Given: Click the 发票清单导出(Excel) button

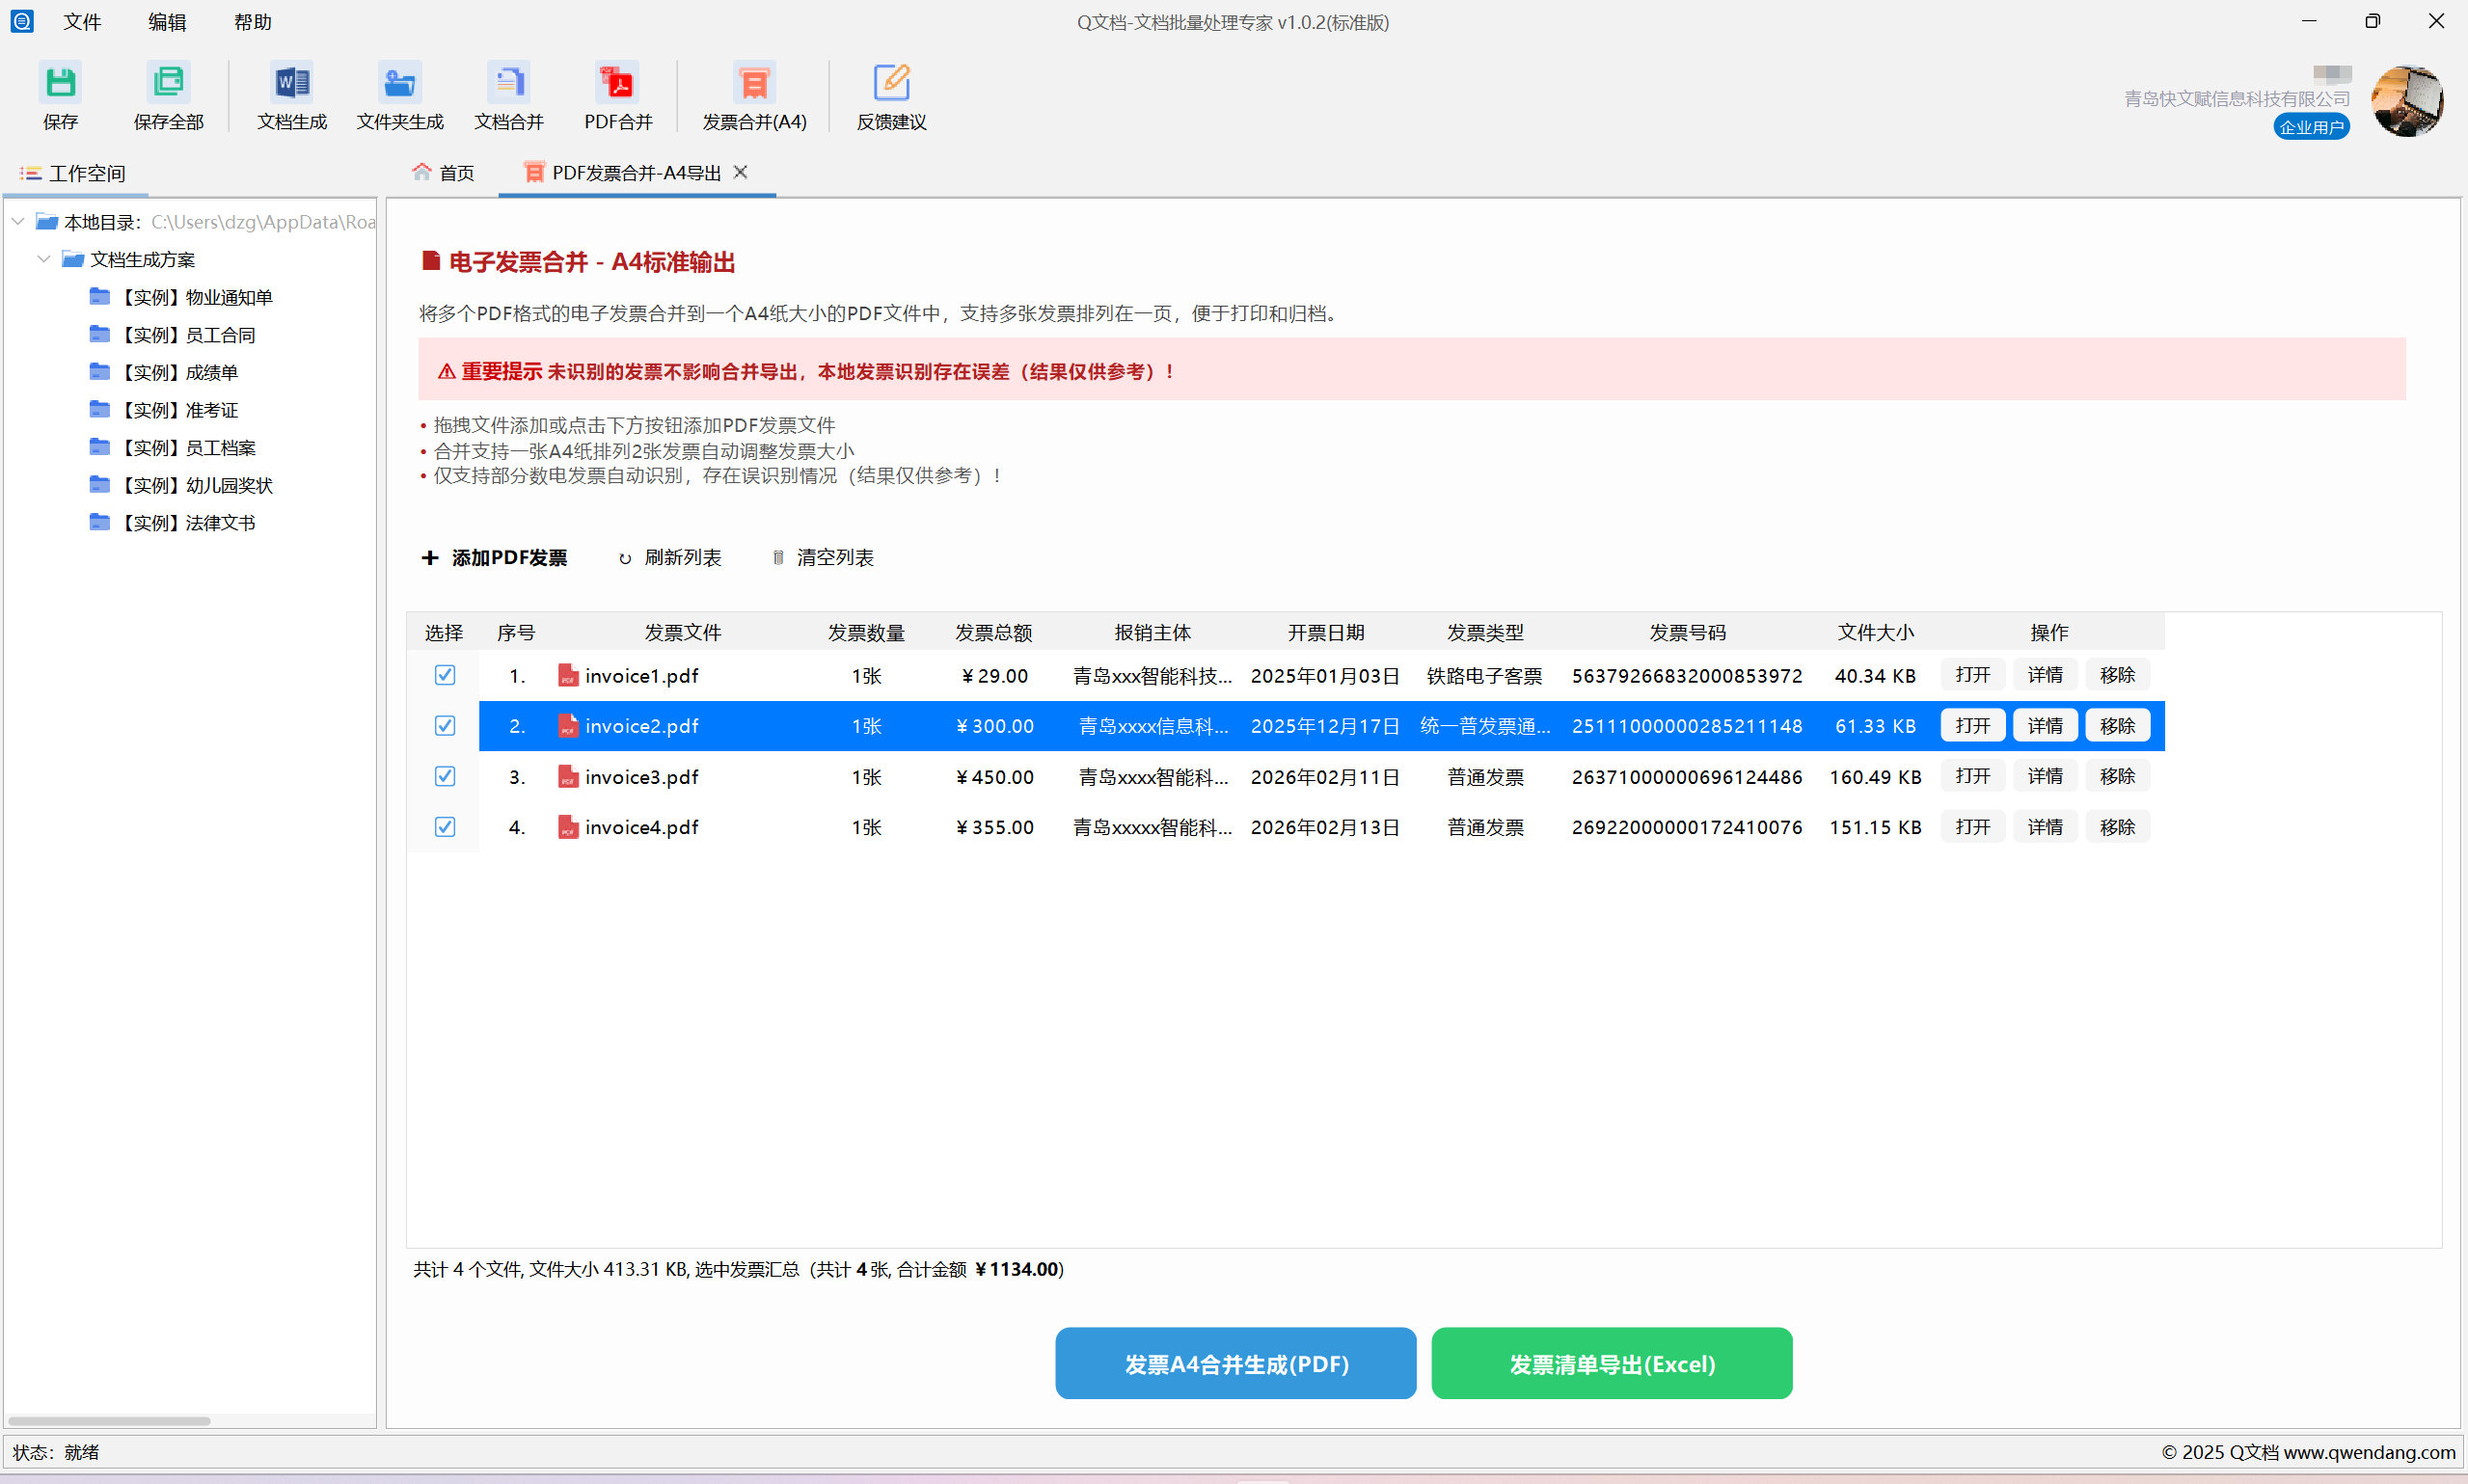Looking at the screenshot, I should (1611, 1363).
